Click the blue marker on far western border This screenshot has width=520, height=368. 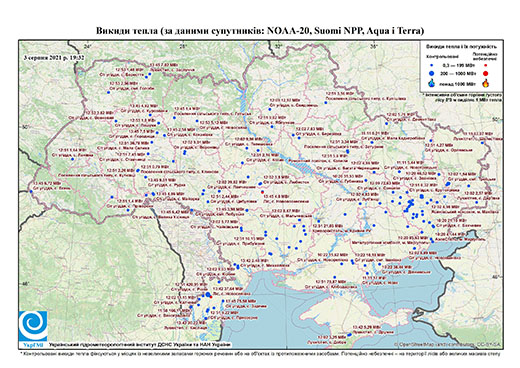[x=31, y=191]
